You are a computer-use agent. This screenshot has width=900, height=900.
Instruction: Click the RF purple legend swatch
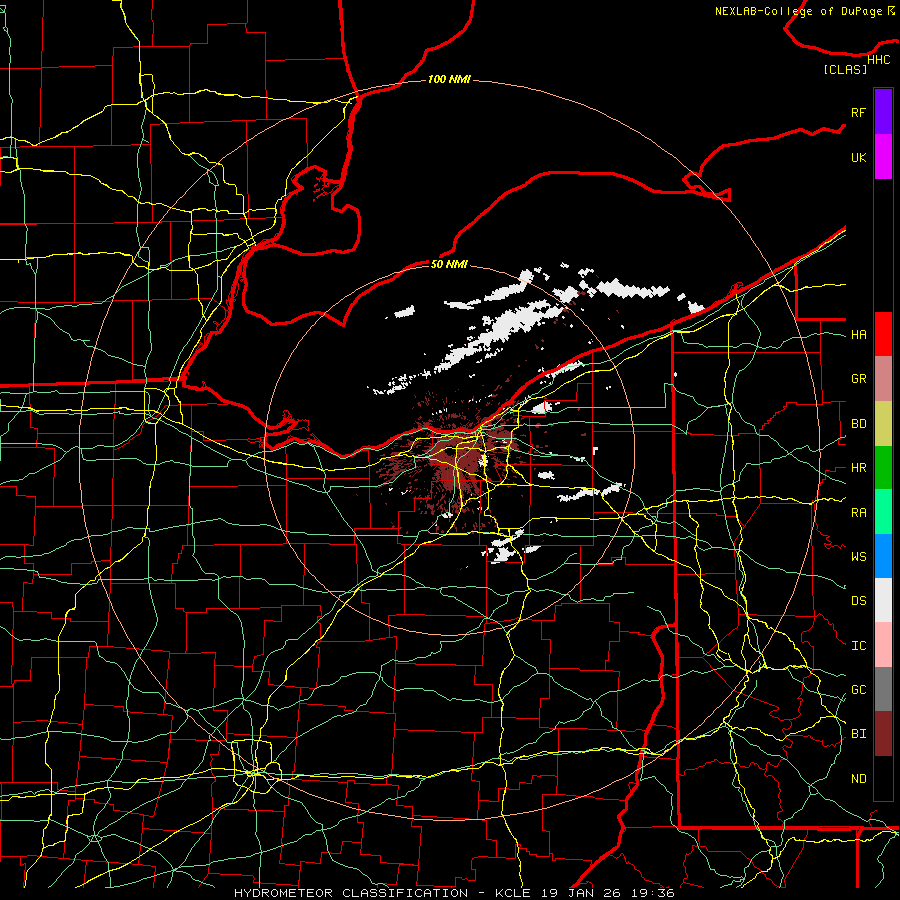click(x=883, y=112)
